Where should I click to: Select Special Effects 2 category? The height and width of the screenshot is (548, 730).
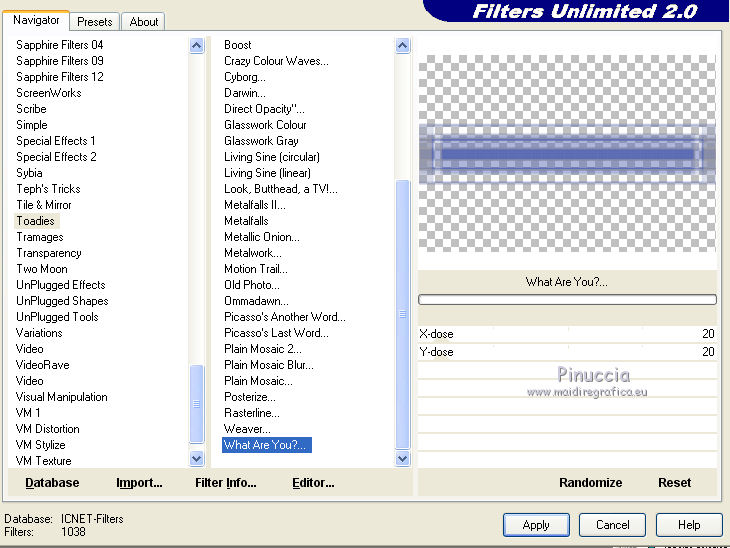56,157
